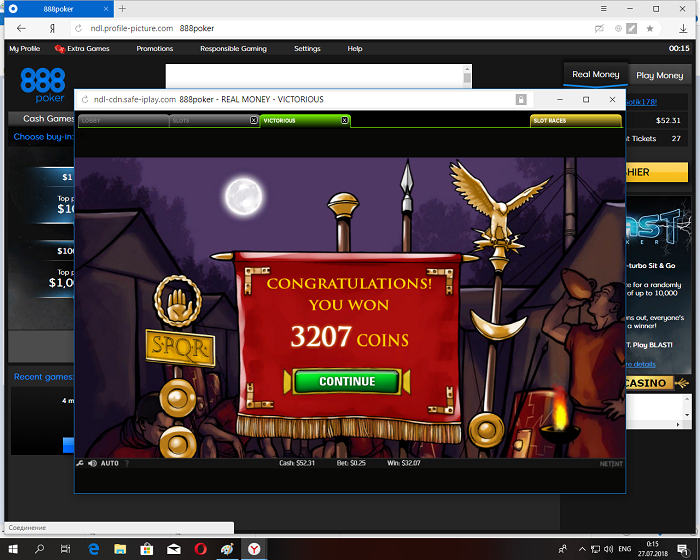The height and width of the screenshot is (560, 700).
Task: Open the slot help question mark
Action: click(x=127, y=464)
